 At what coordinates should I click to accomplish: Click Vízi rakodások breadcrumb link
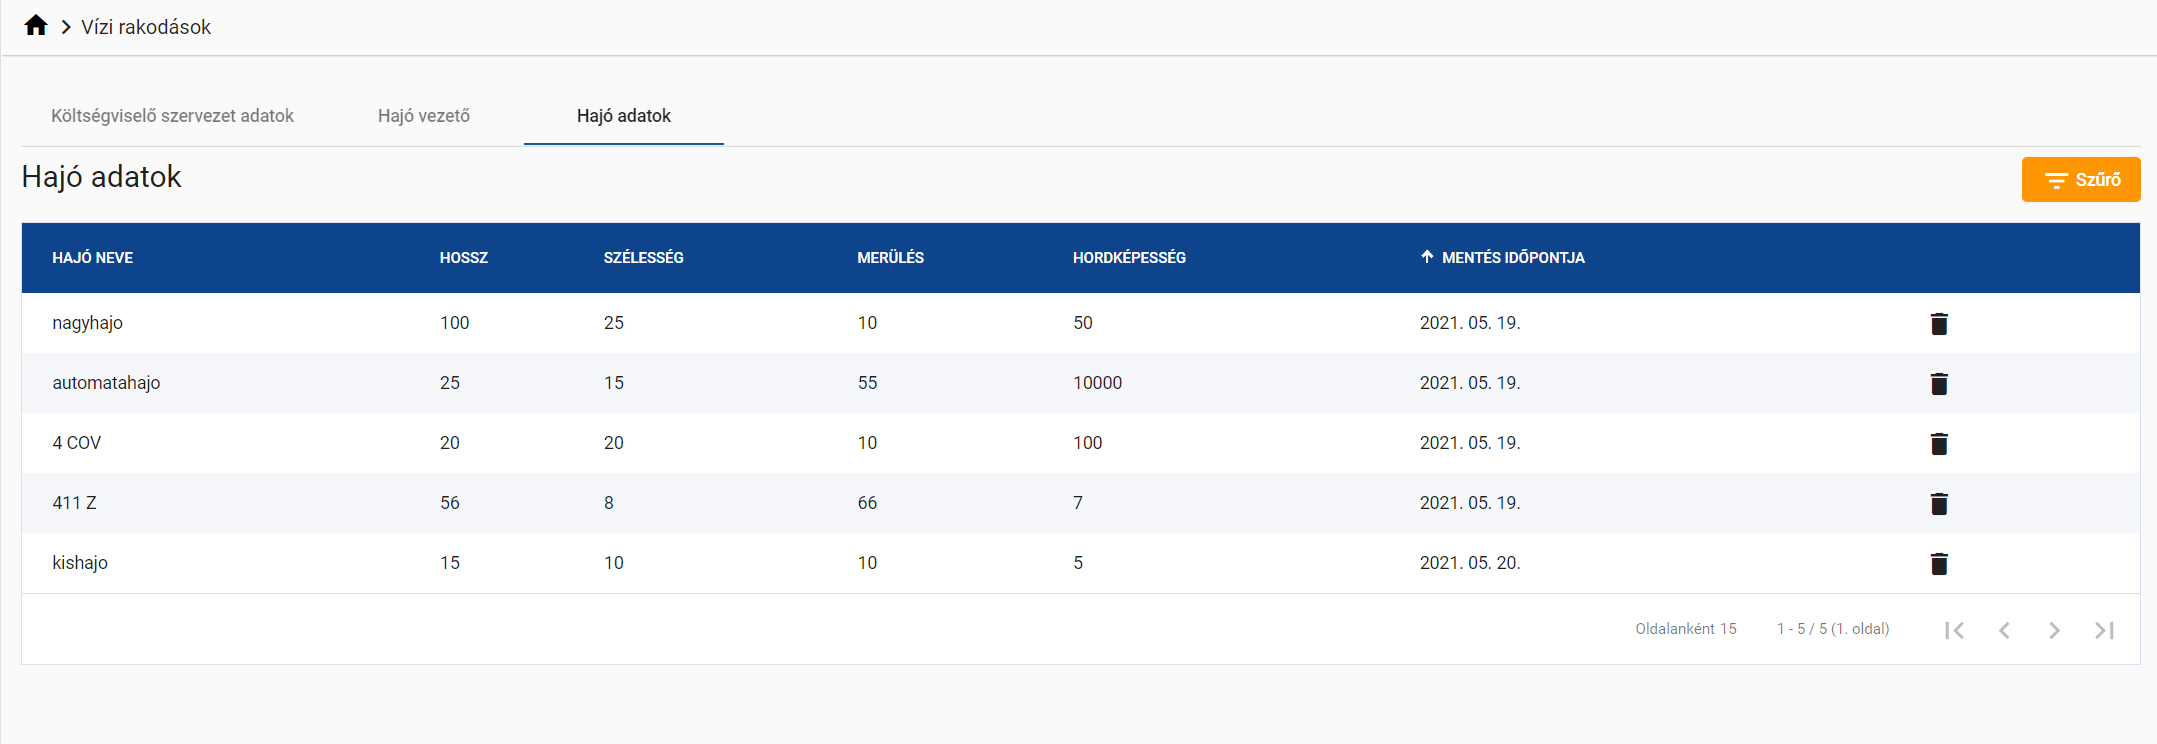click(x=146, y=27)
